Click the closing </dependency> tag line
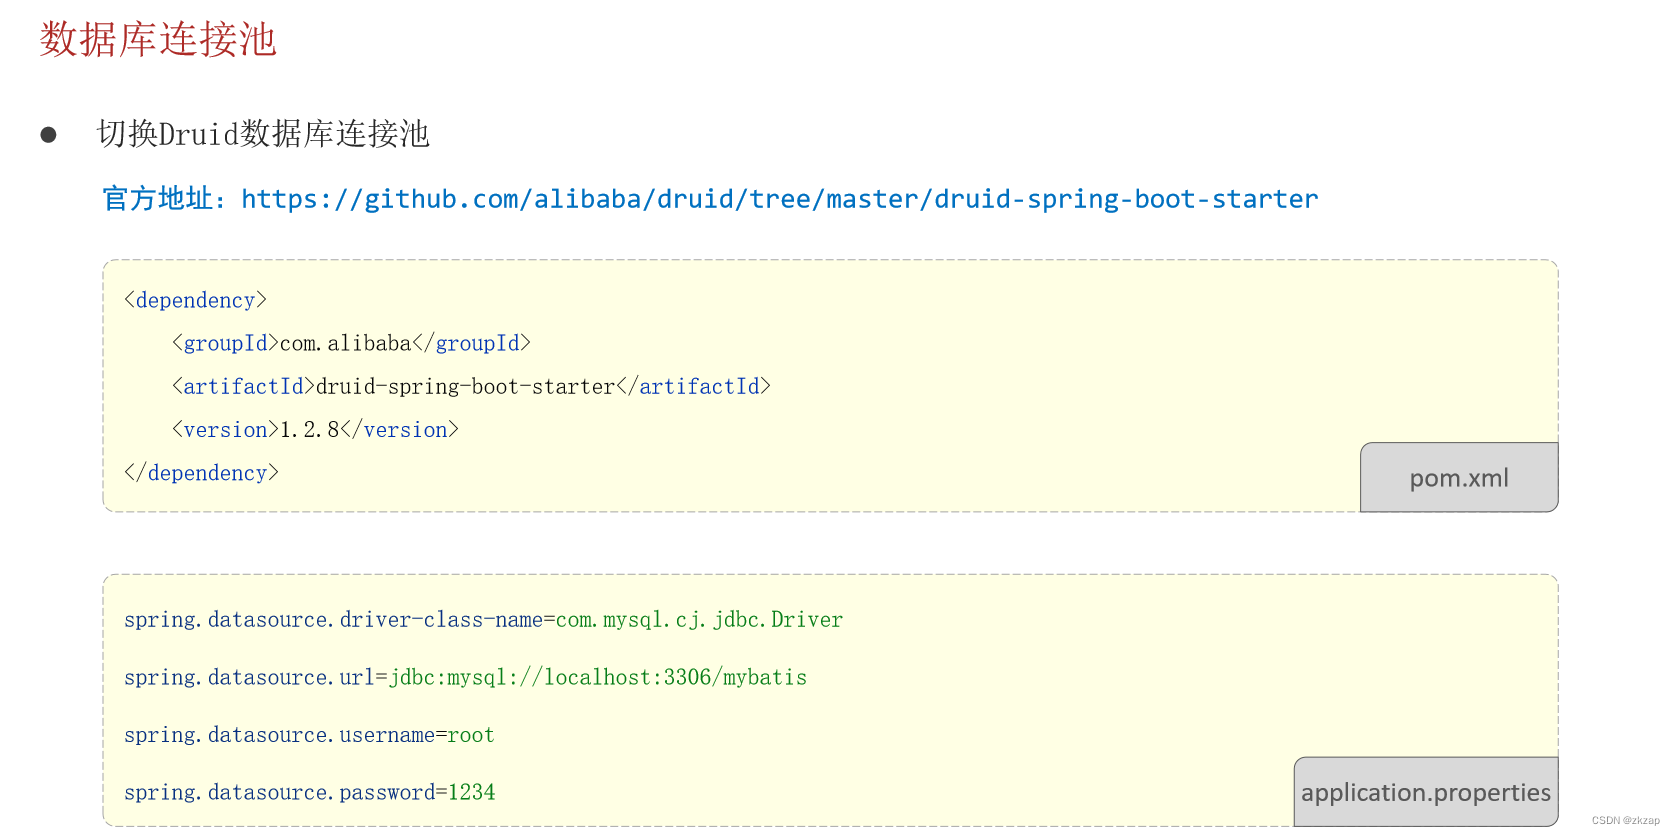 click(x=201, y=472)
